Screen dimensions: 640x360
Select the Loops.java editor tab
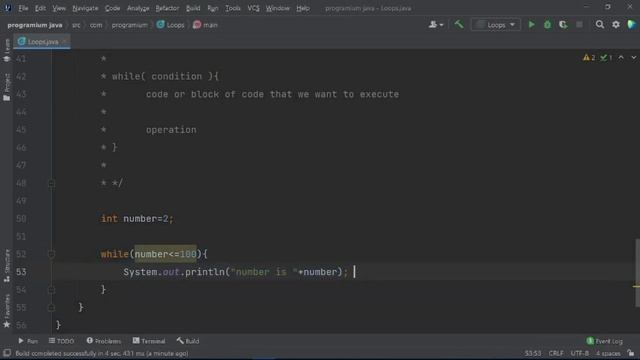pyautogui.click(x=42, y=42)
